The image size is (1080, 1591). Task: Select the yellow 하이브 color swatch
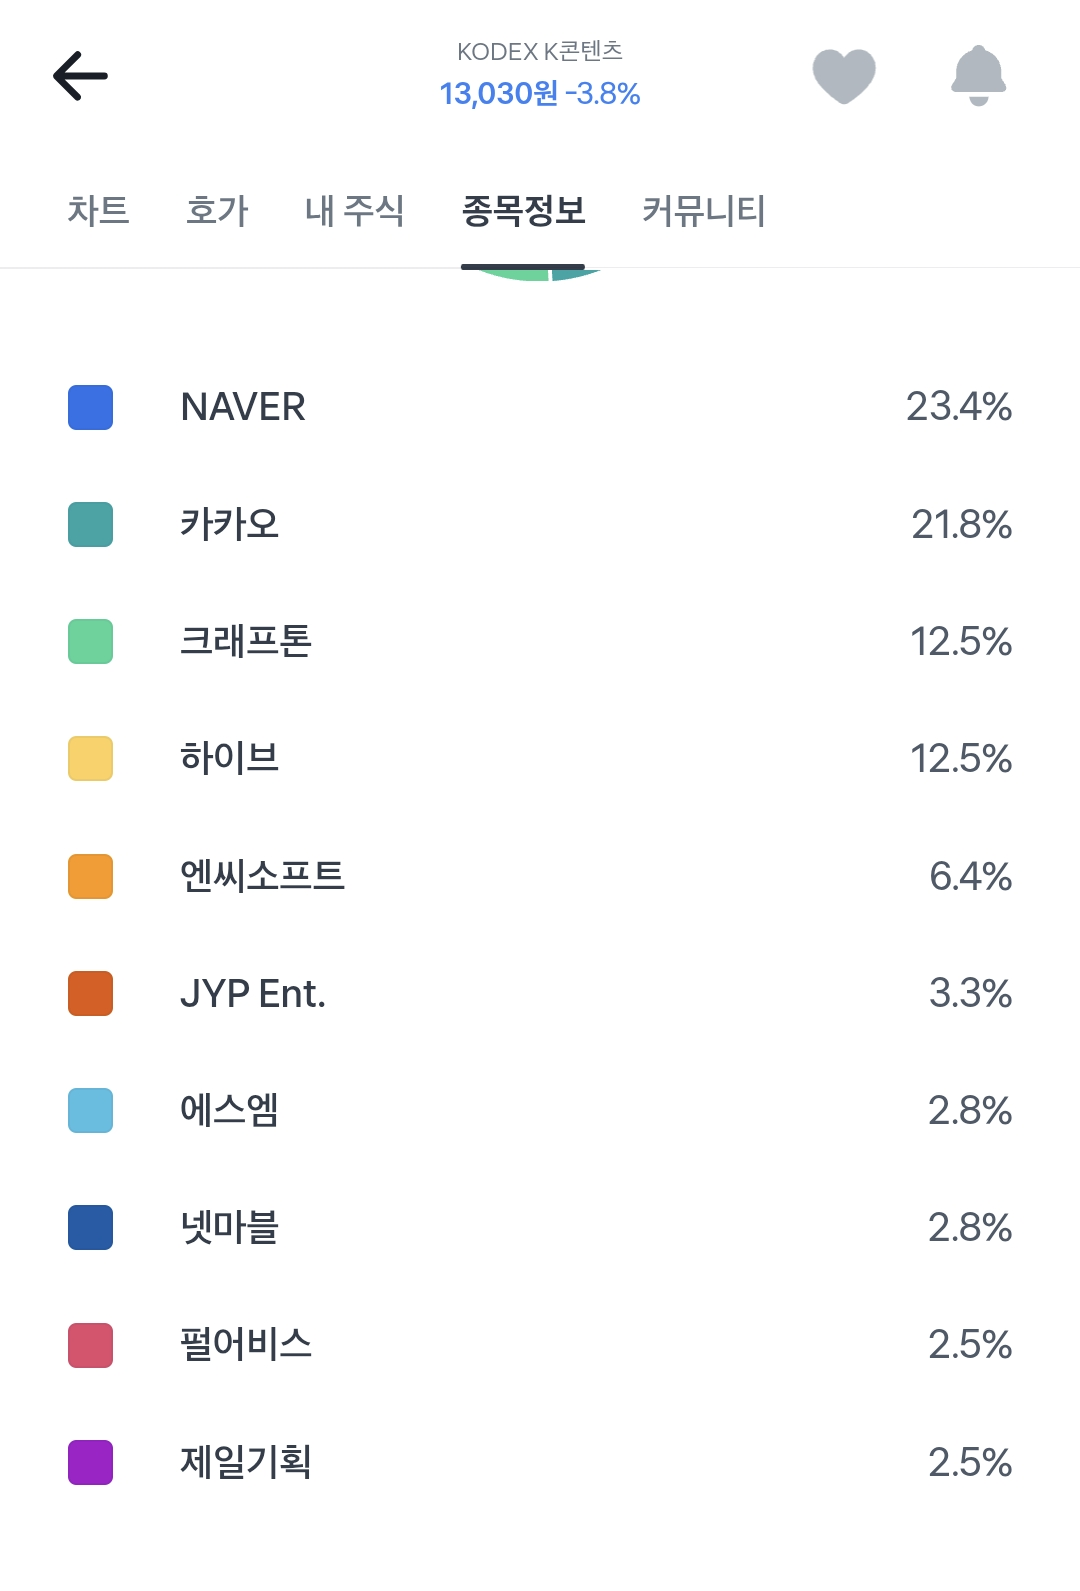[90, 758]
